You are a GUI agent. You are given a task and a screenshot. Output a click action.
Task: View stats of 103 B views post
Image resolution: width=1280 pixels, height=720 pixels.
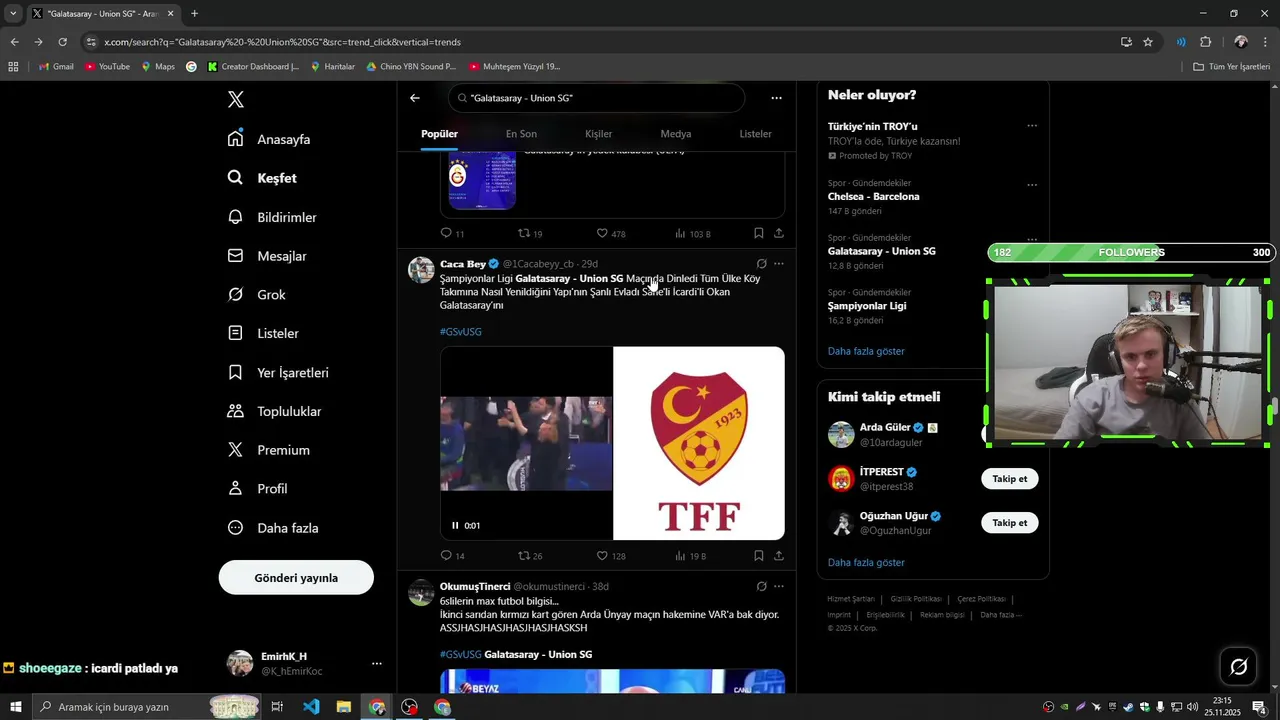pyautogui.click(x=692, y=233)
